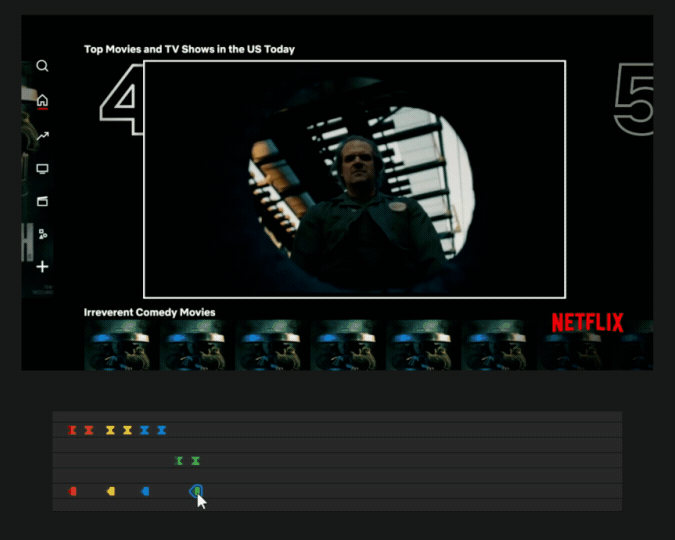Open Search from the Netflix sidebar

tap(42, 66)
